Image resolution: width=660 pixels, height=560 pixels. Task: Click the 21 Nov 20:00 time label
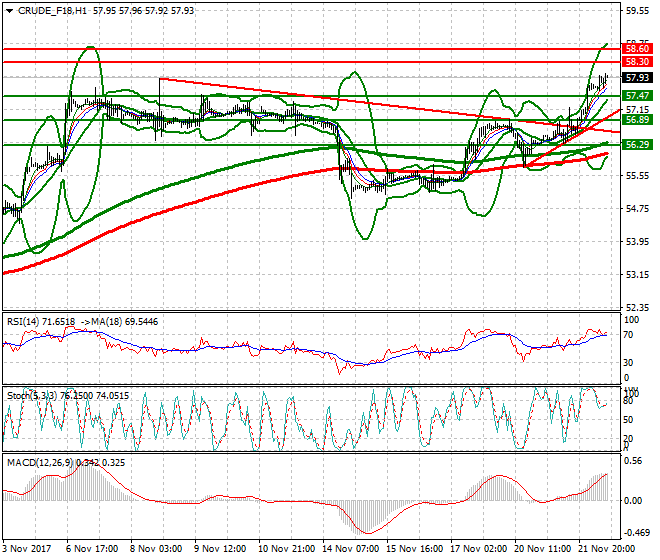pyautogui.click(x=607, y=549)
